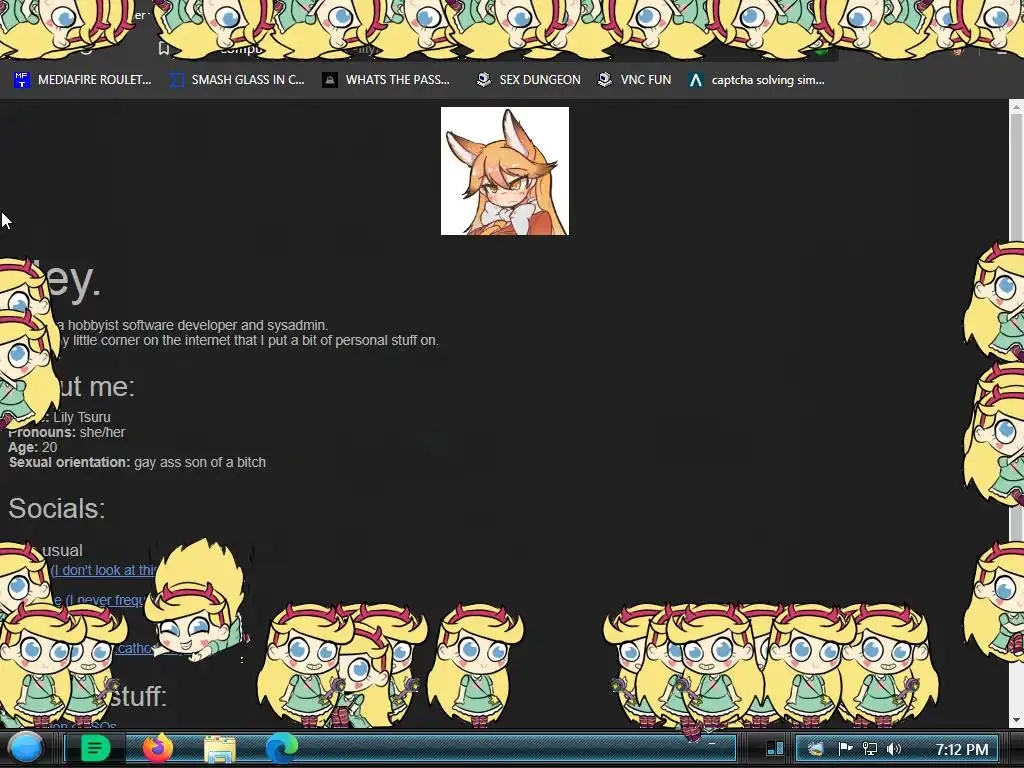
Task: Click the fox-eared girl avatar image
Action: pyautogui.click(x=505, y=171)
